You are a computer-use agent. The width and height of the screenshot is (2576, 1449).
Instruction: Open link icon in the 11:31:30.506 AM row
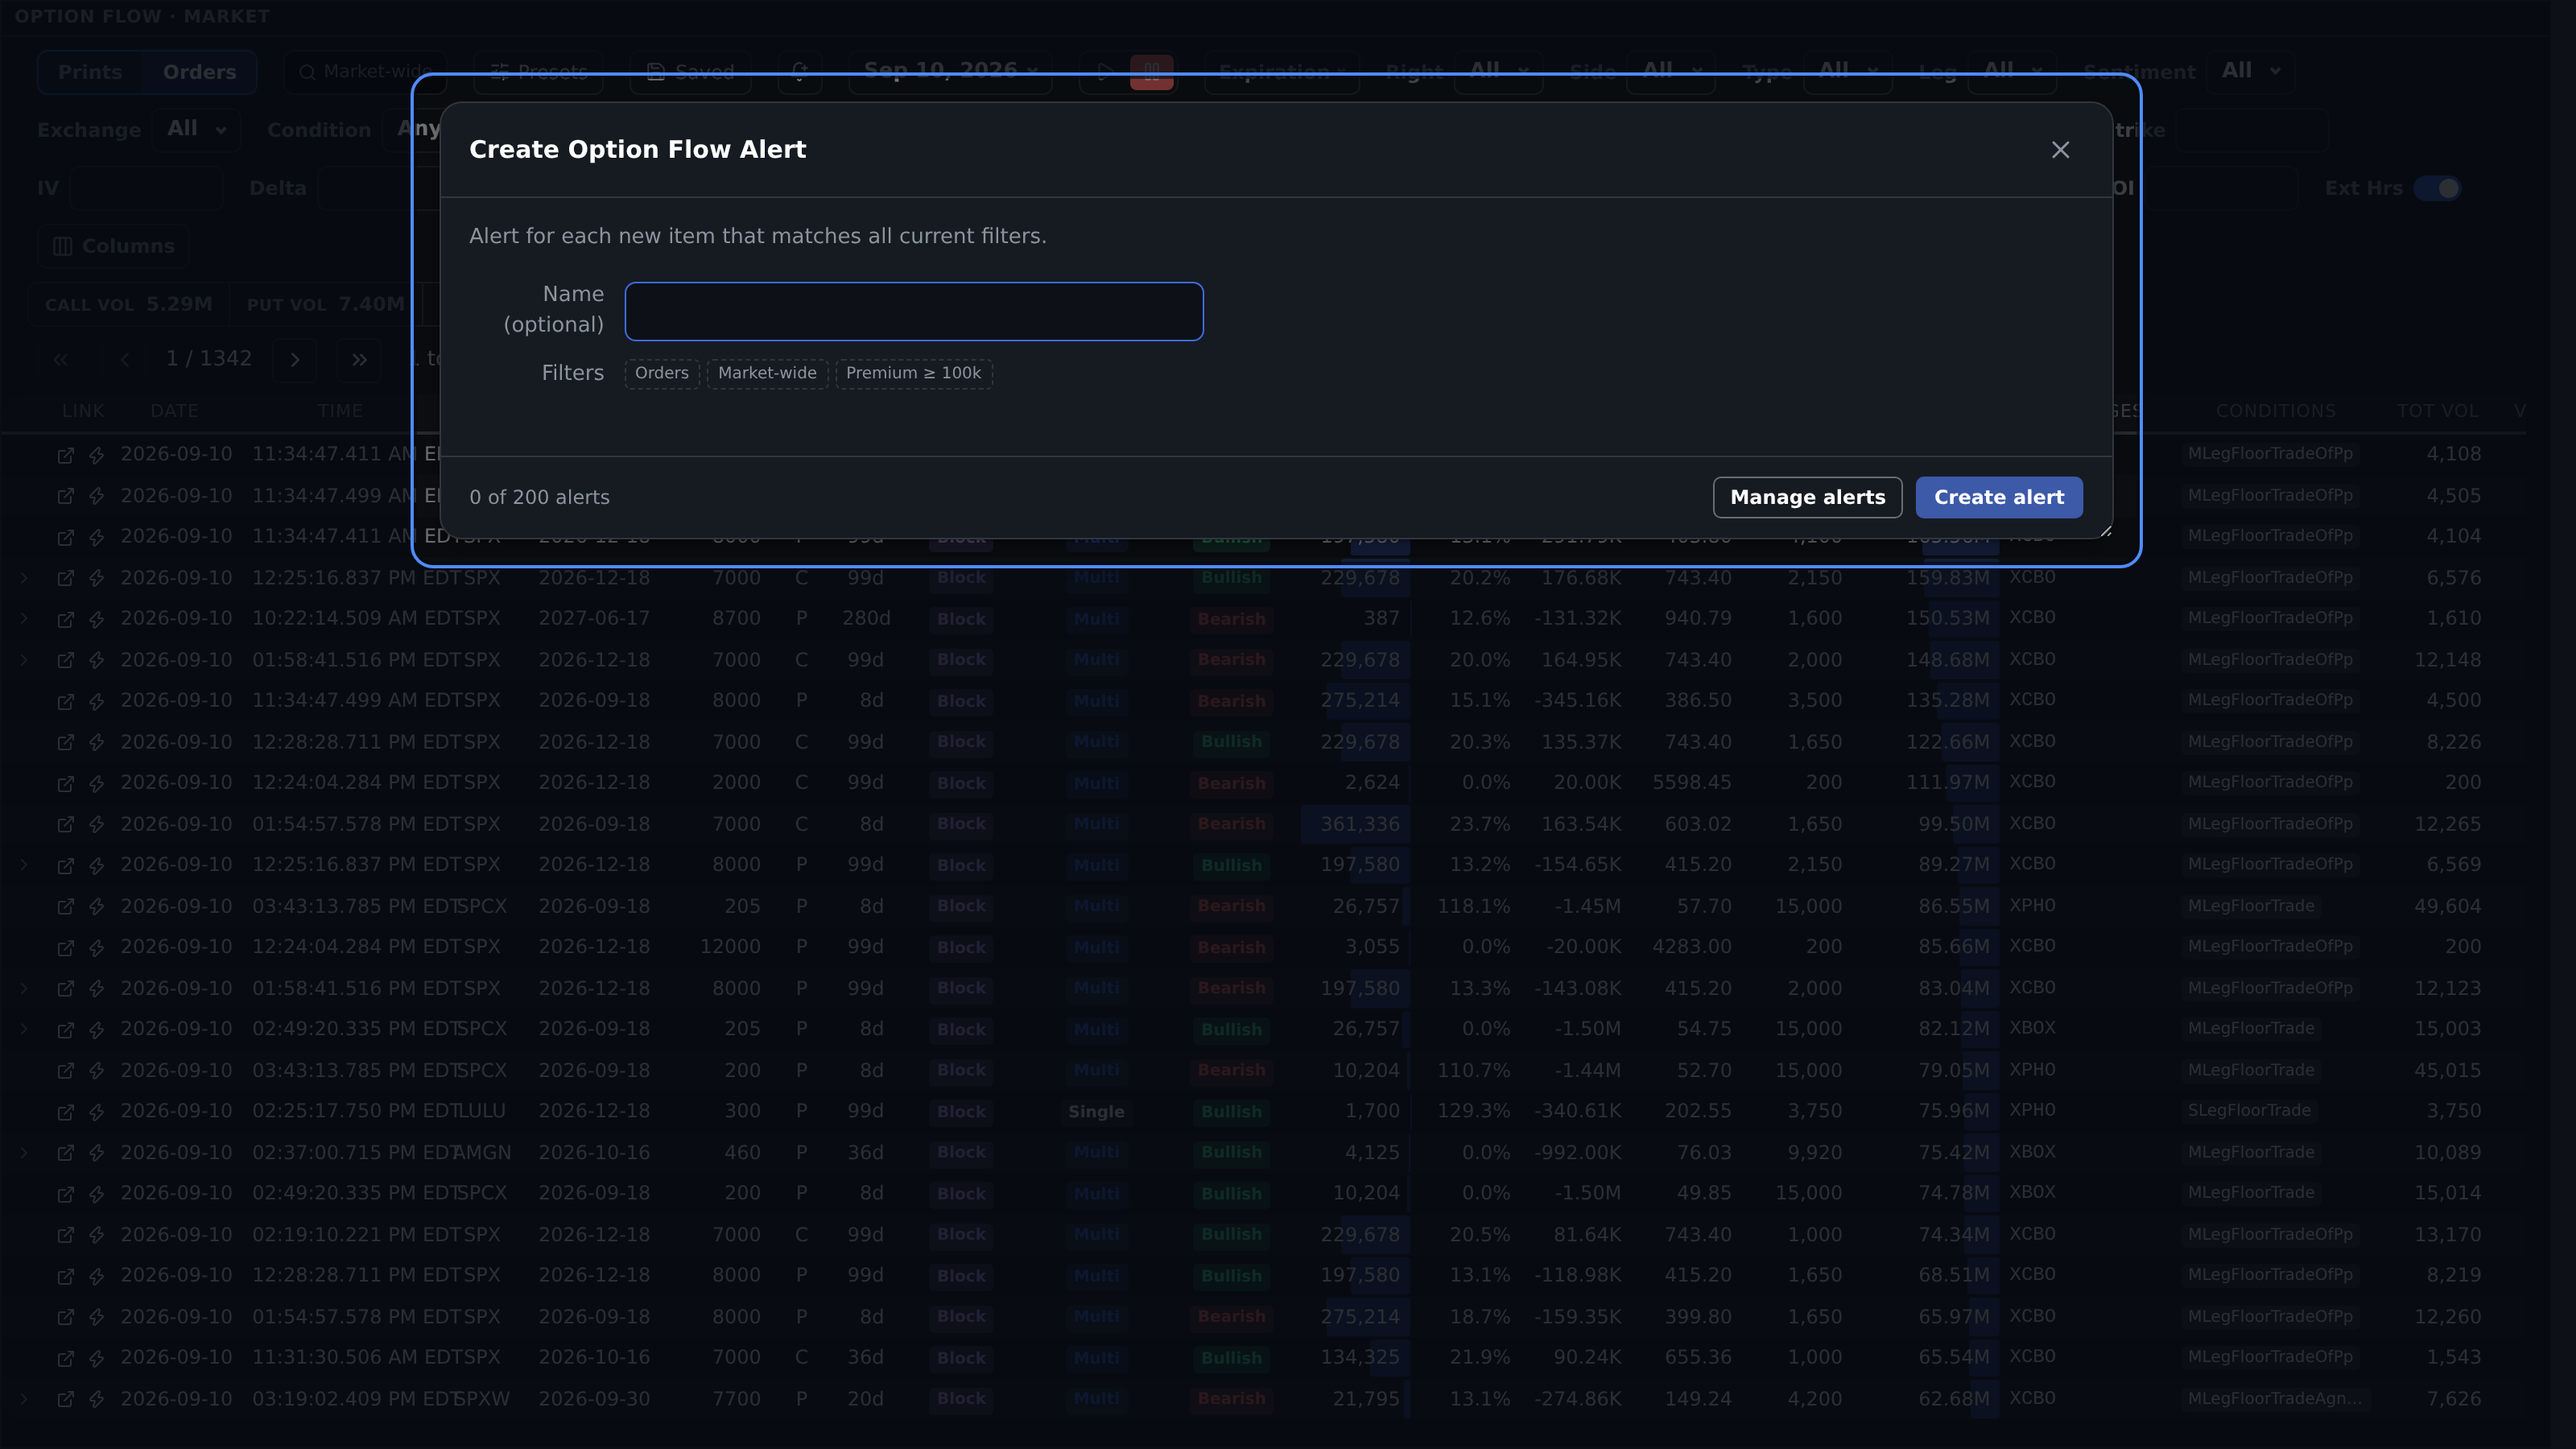pyautogui.click(x=65, y=1358)
